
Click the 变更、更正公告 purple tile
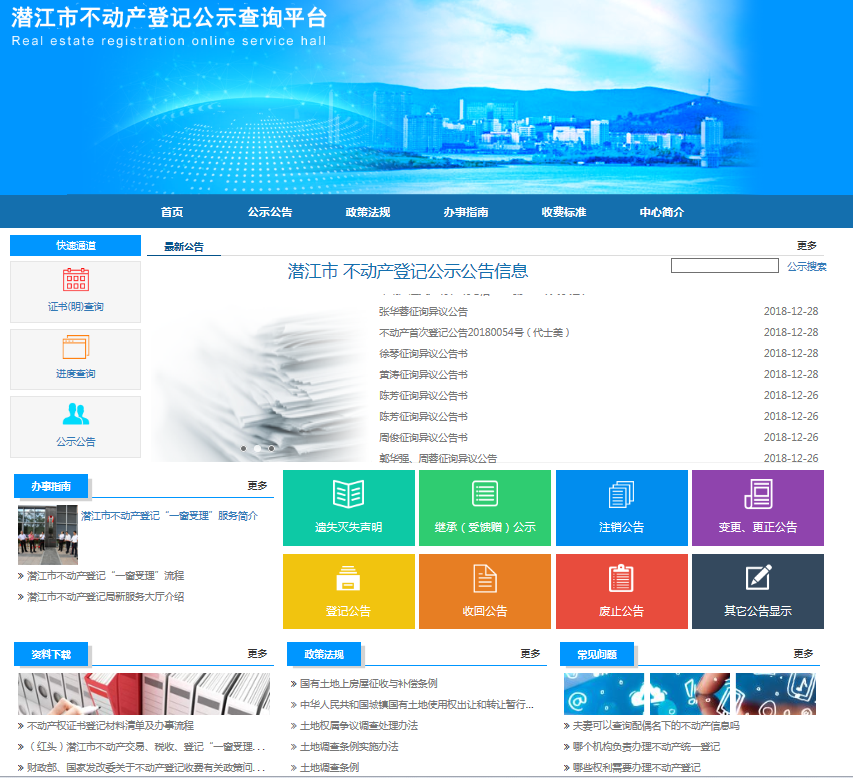tap(757, 508)
